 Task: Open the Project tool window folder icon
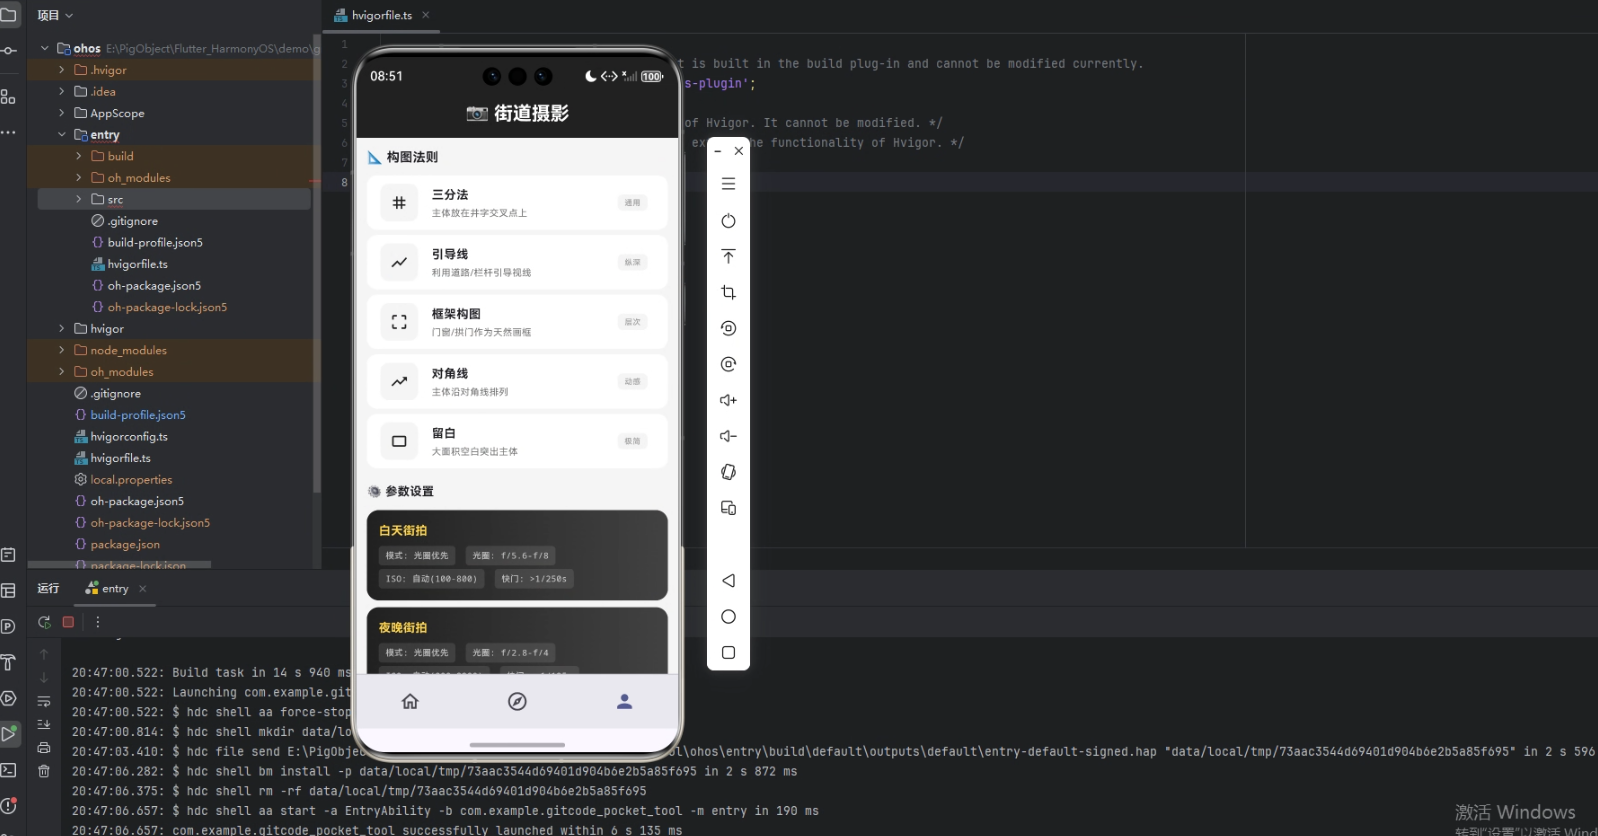pyautogui.click(x=9, y=15)
